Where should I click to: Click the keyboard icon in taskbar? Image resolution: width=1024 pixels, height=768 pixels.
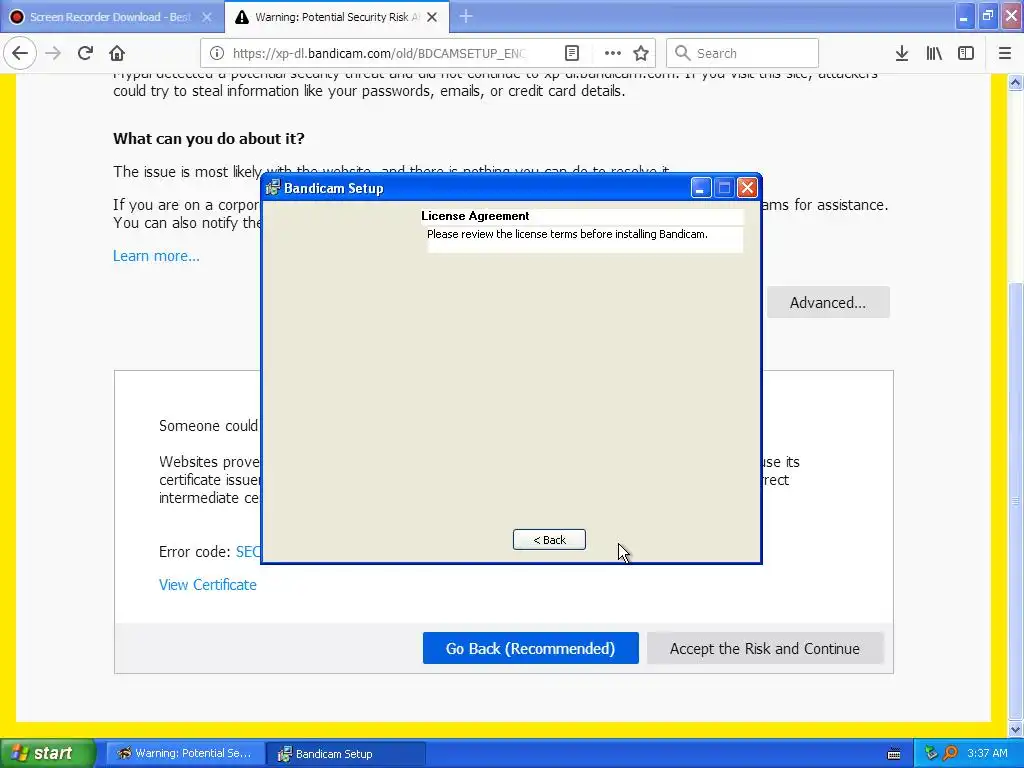(x=894, y=754)
